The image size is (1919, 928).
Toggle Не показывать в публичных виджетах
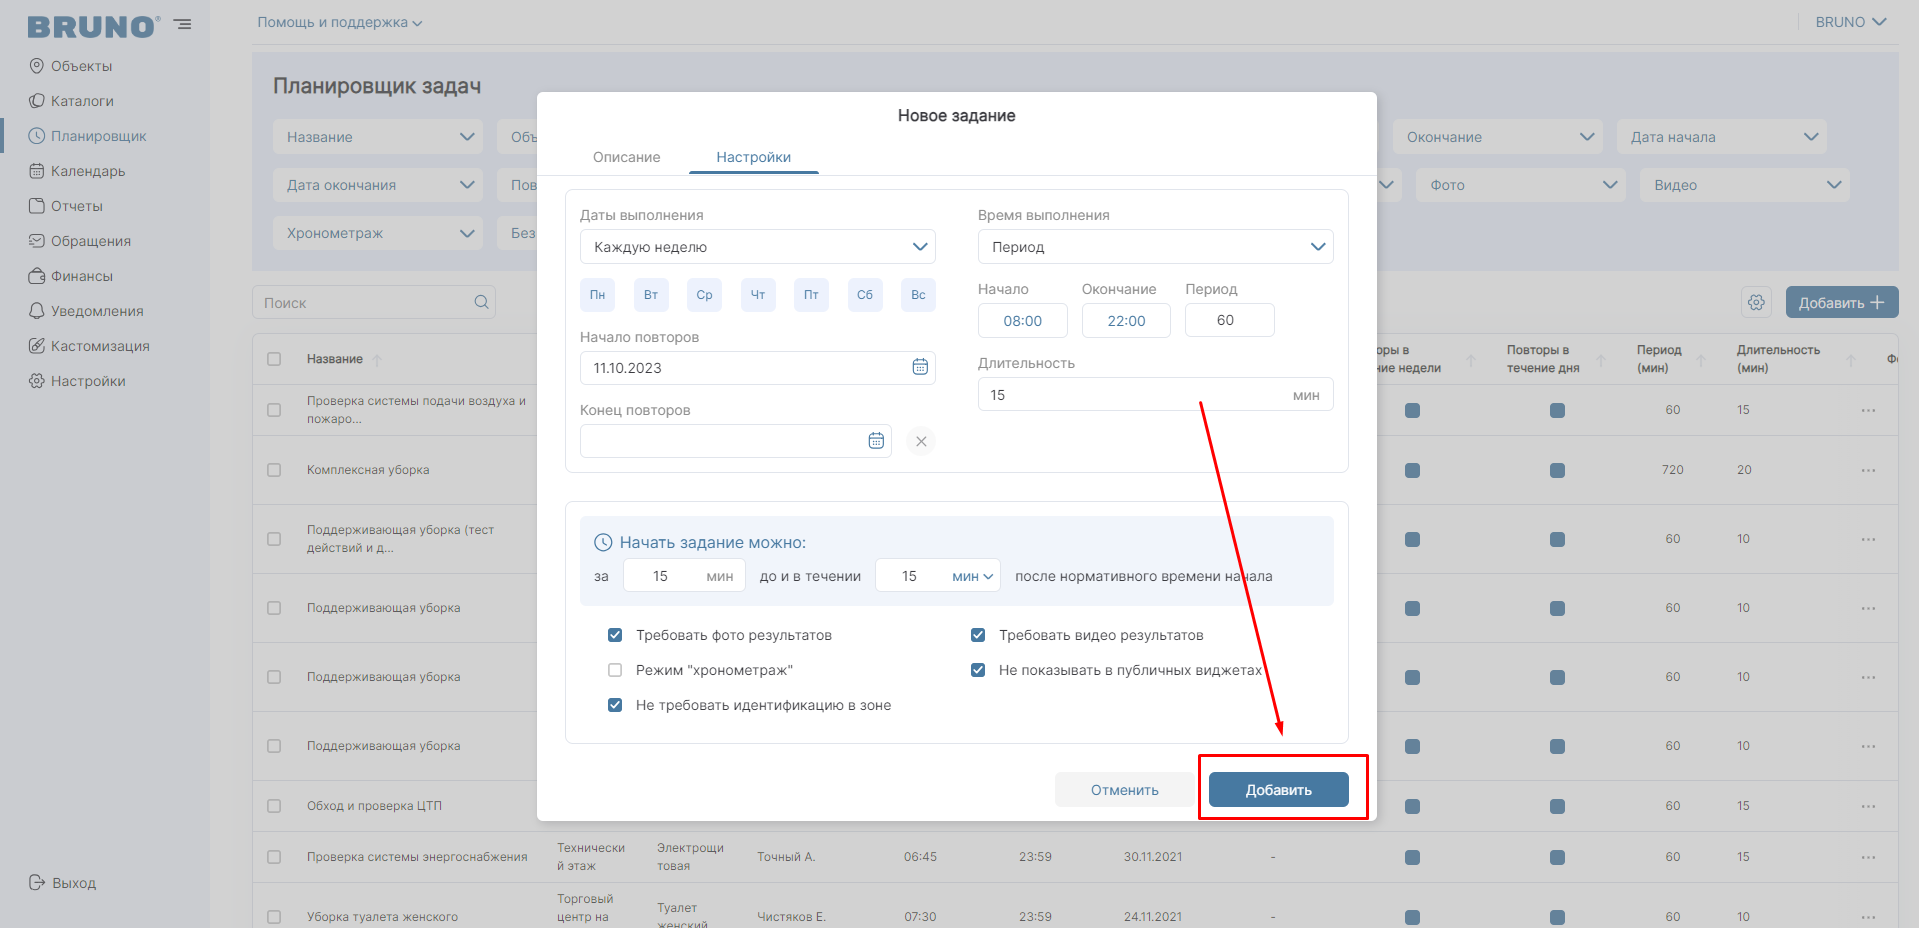tap(978, 670)
